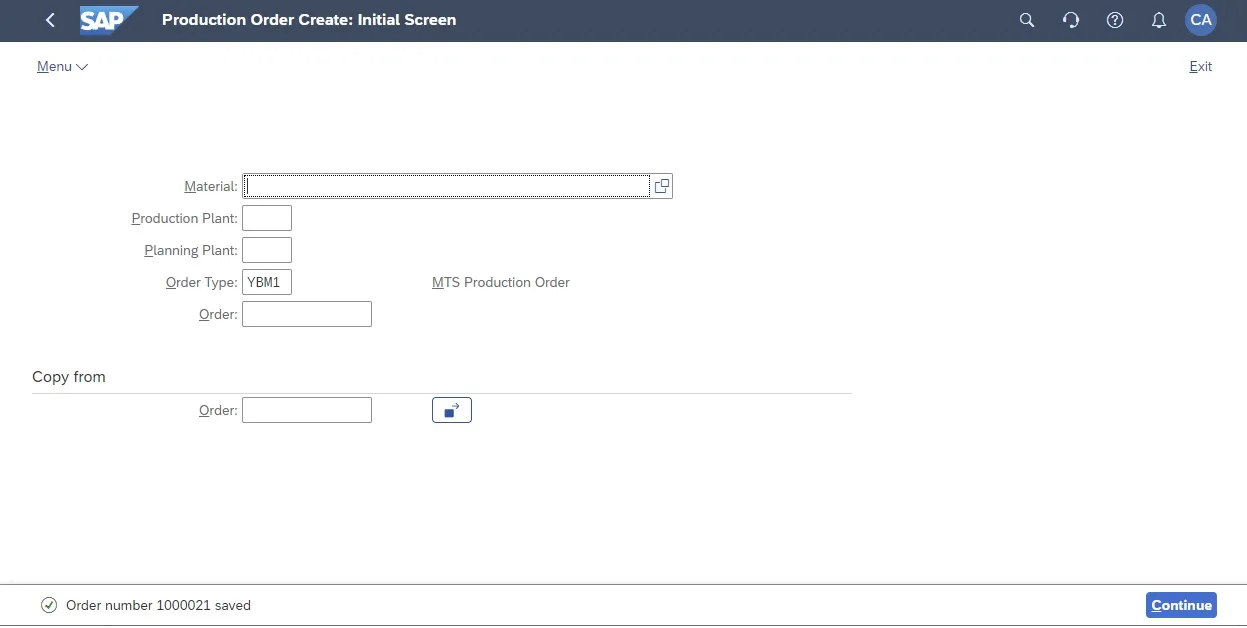Open the search magnifier in header
Viewport: 1247px width, 628px height.
(1026, 20)
